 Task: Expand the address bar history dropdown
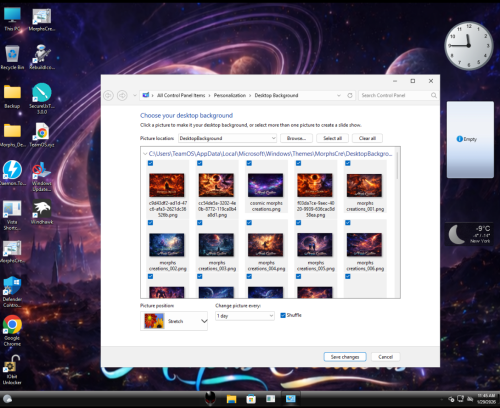(x=339, y=95)
